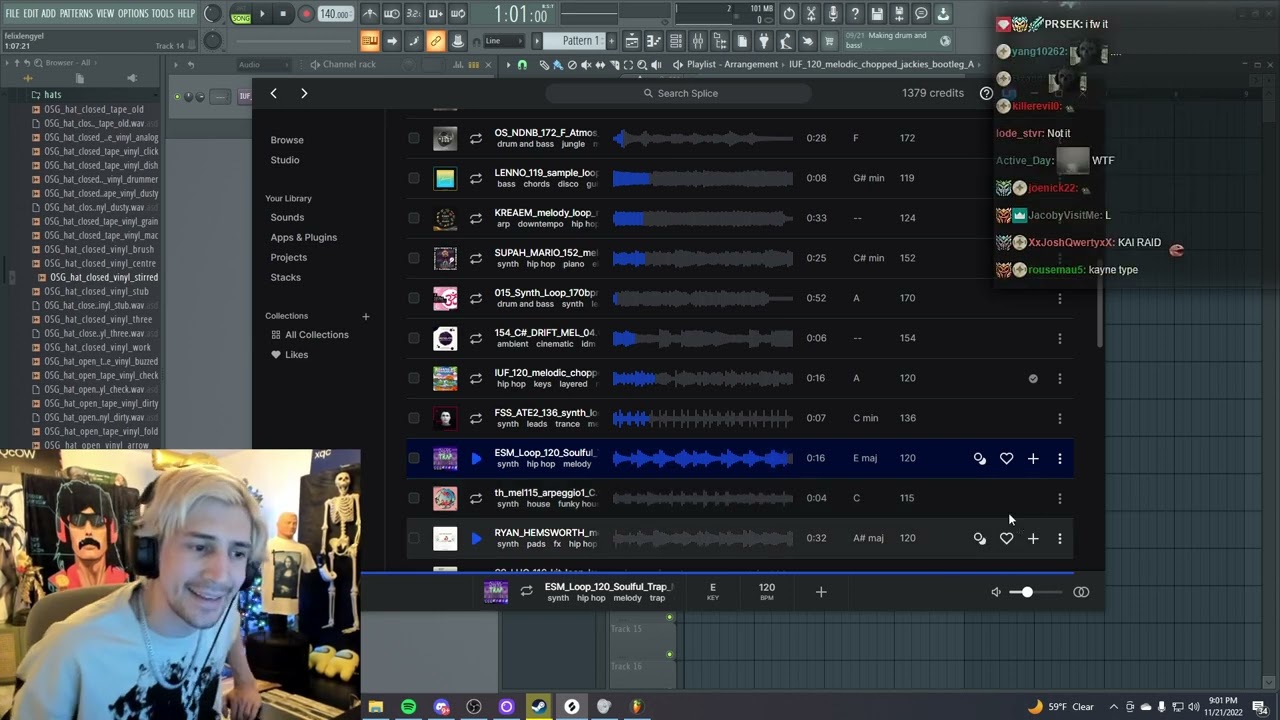Screen dimensions: 1280x720
Task: Toggle the link/chain icon in toolbar
Action: (435, 41)
